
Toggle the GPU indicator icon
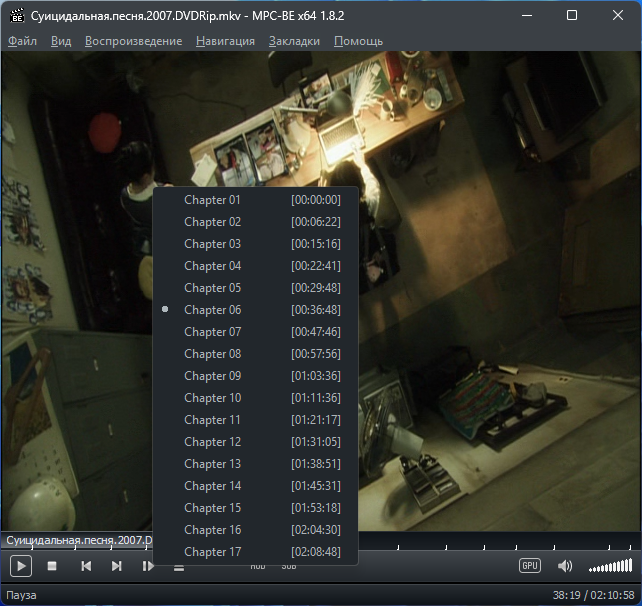530,566
